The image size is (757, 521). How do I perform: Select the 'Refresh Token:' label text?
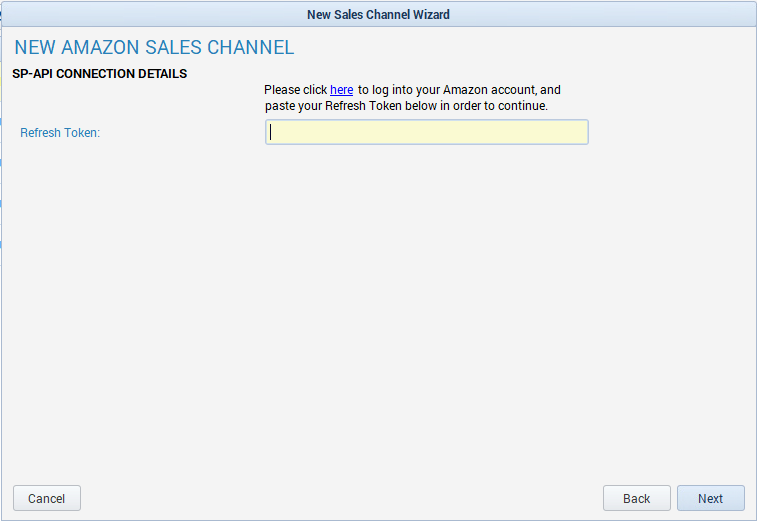[60, 133]
